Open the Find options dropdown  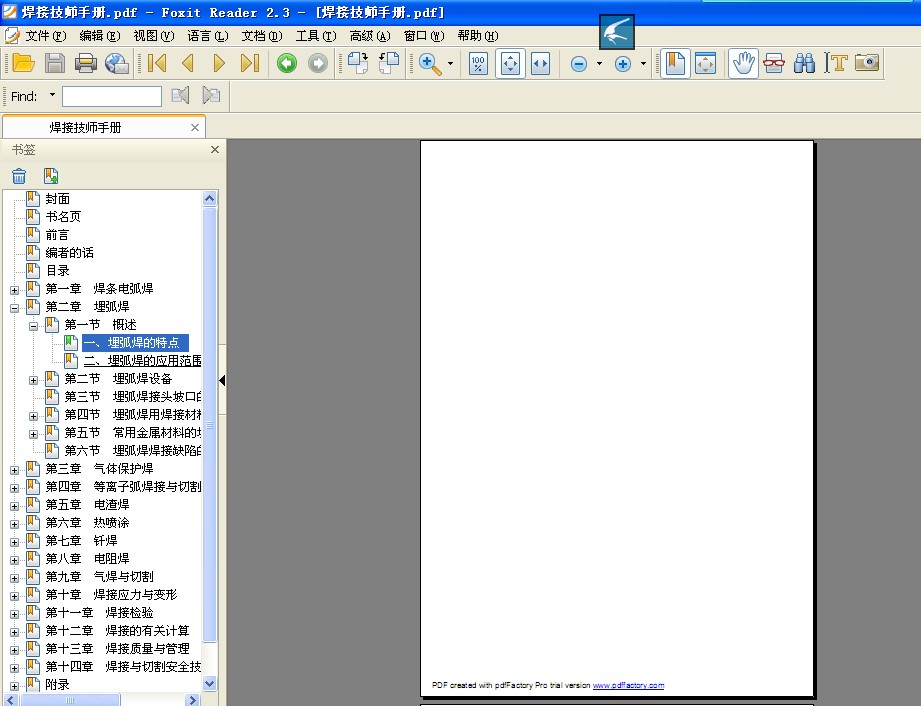pyautogui.click(x=52, y=95)
